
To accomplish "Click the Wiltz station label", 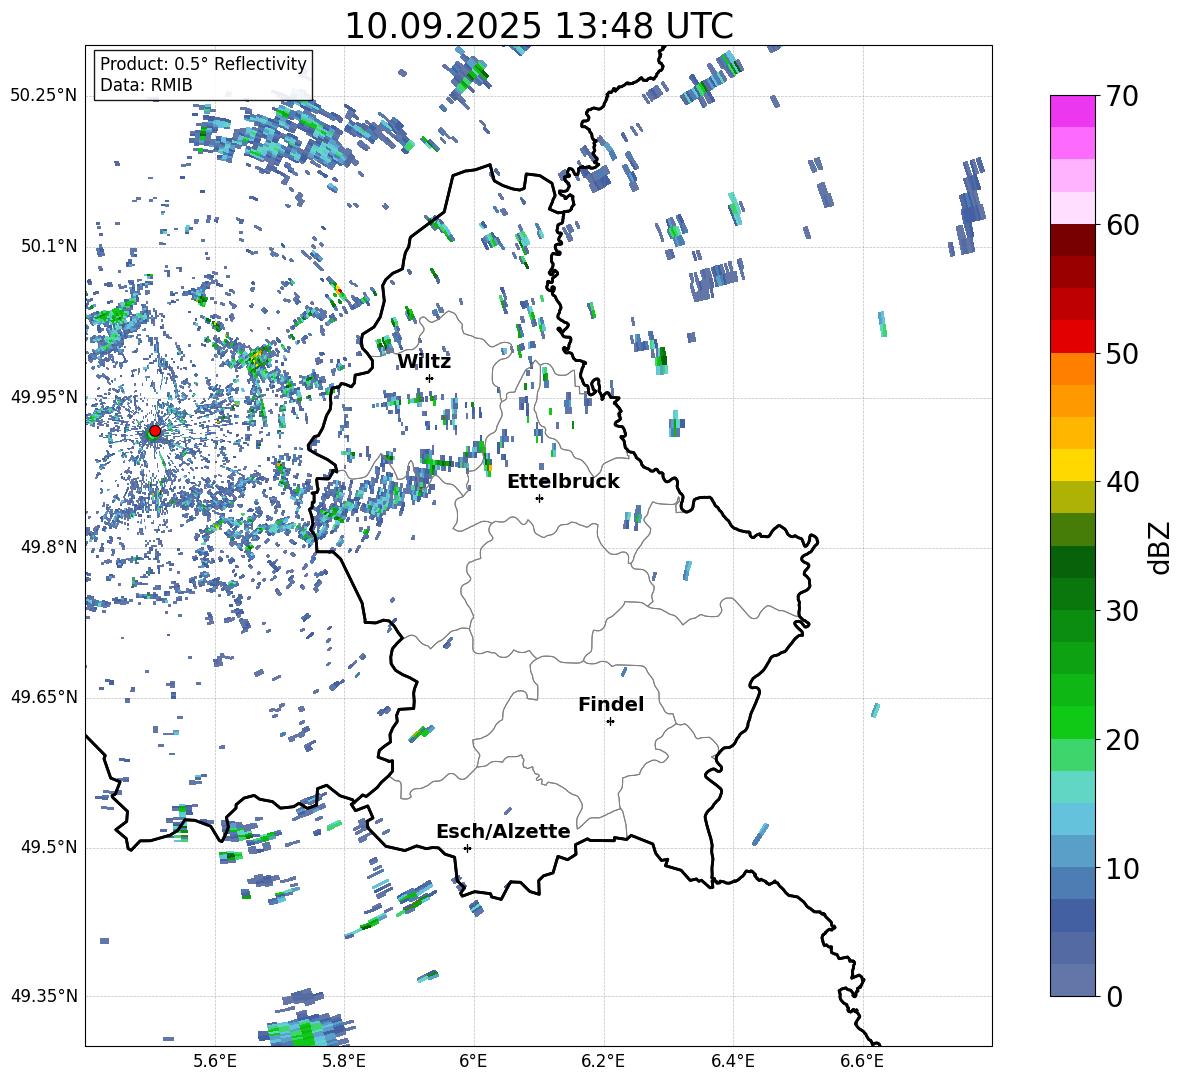I will click(424, 362).
